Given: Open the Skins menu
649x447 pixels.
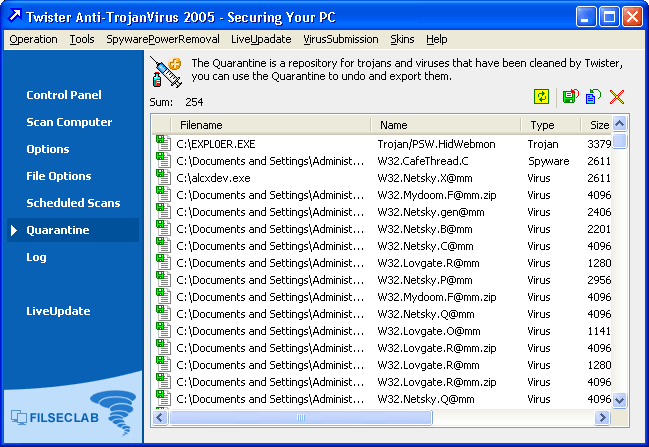Looking at the screenshot, I should [402, 39].
